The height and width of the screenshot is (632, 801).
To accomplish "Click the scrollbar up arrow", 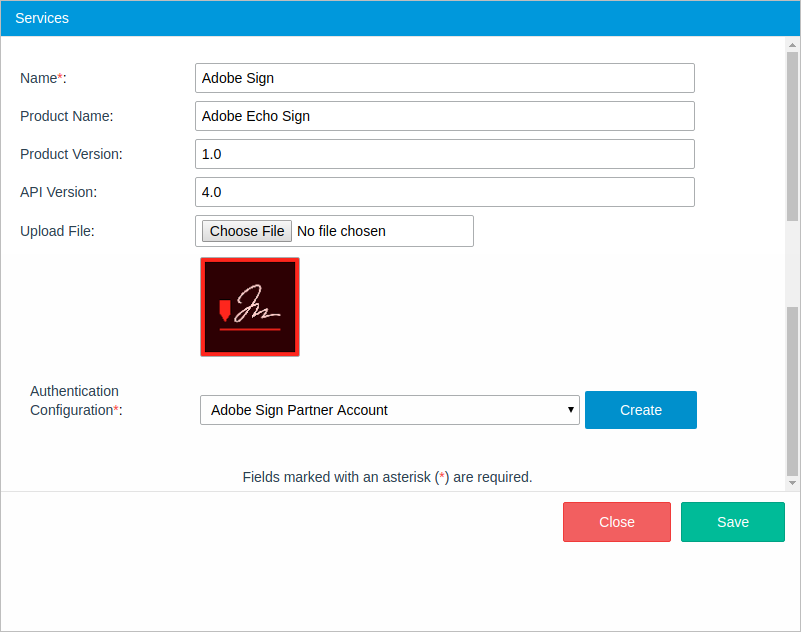I will click(x=792, y=44).
